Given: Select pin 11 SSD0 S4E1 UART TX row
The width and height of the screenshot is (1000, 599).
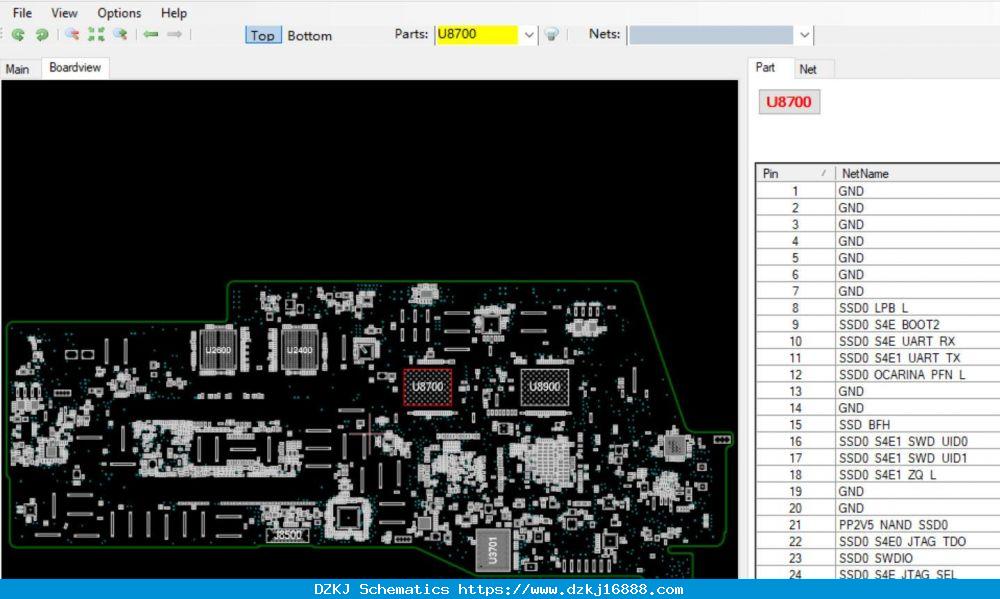Looking at the screenshot, I should tap(878, 358).
